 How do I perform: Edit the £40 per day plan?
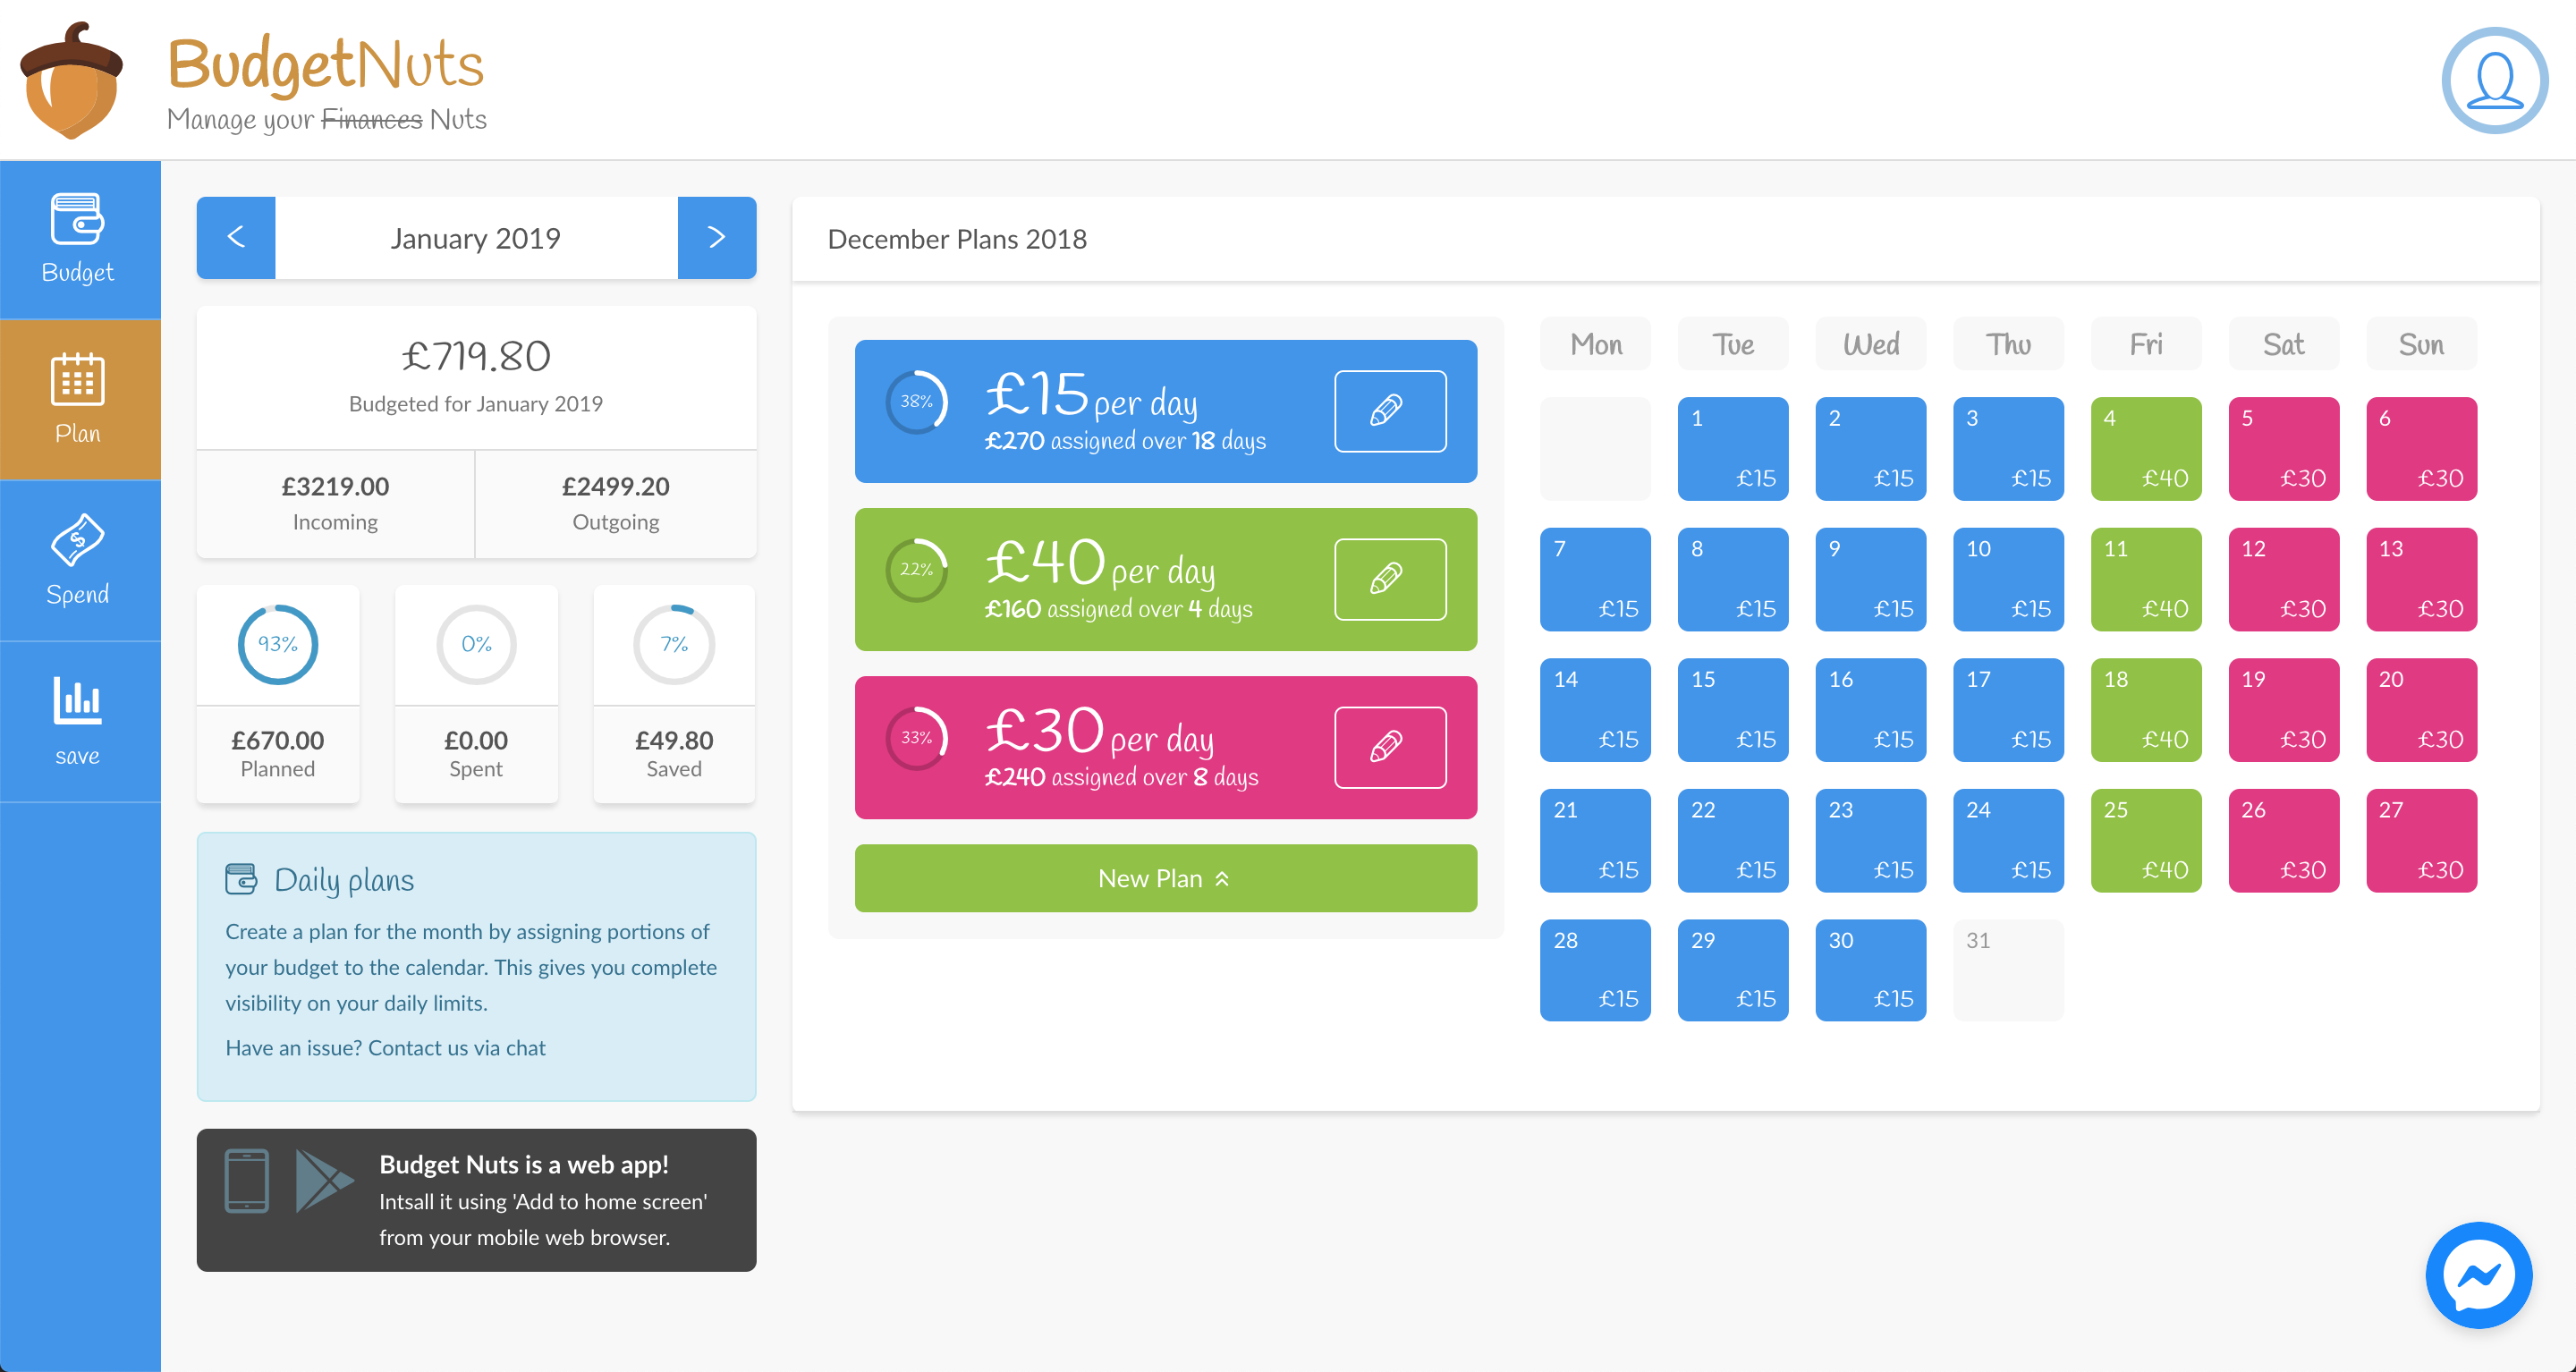click(1389, 579)
